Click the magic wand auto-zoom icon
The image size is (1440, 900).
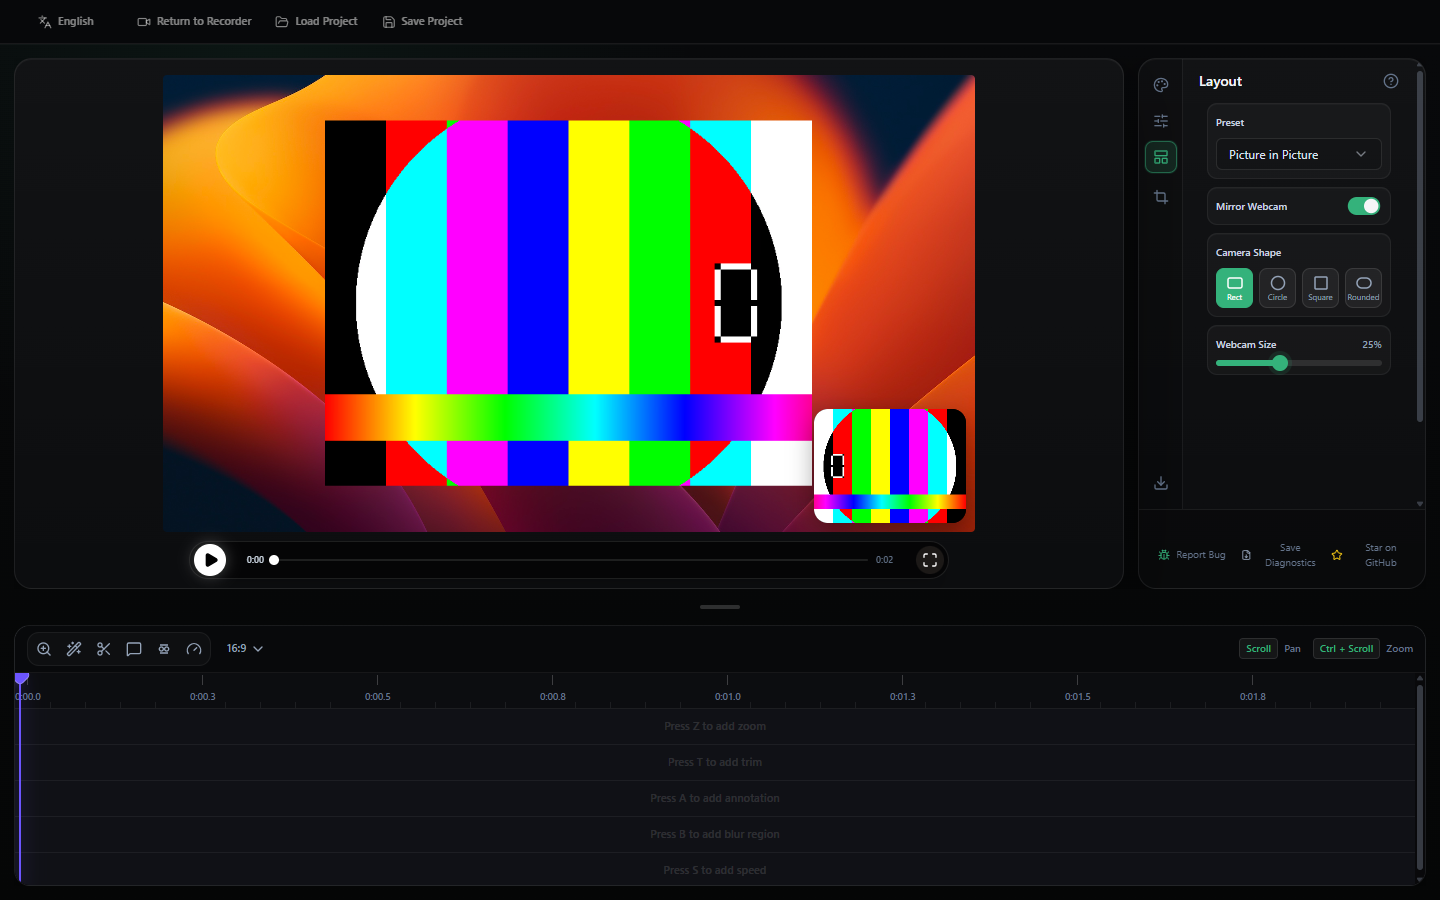pos(74,649)
